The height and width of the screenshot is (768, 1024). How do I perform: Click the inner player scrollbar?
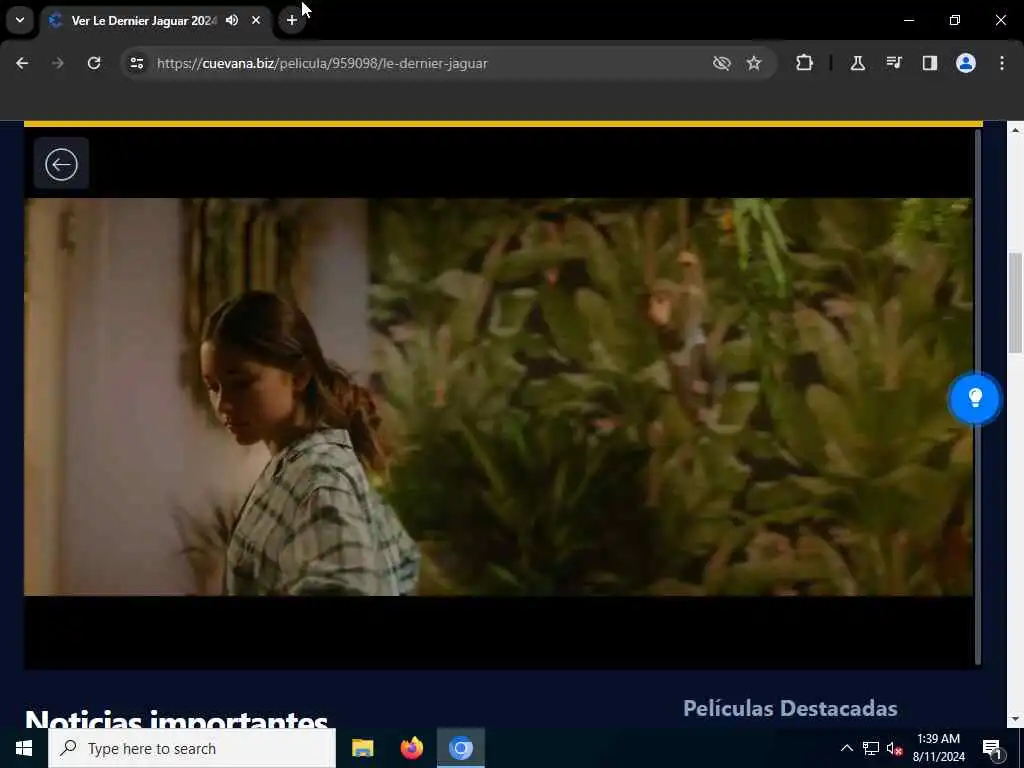pos(978,397)
